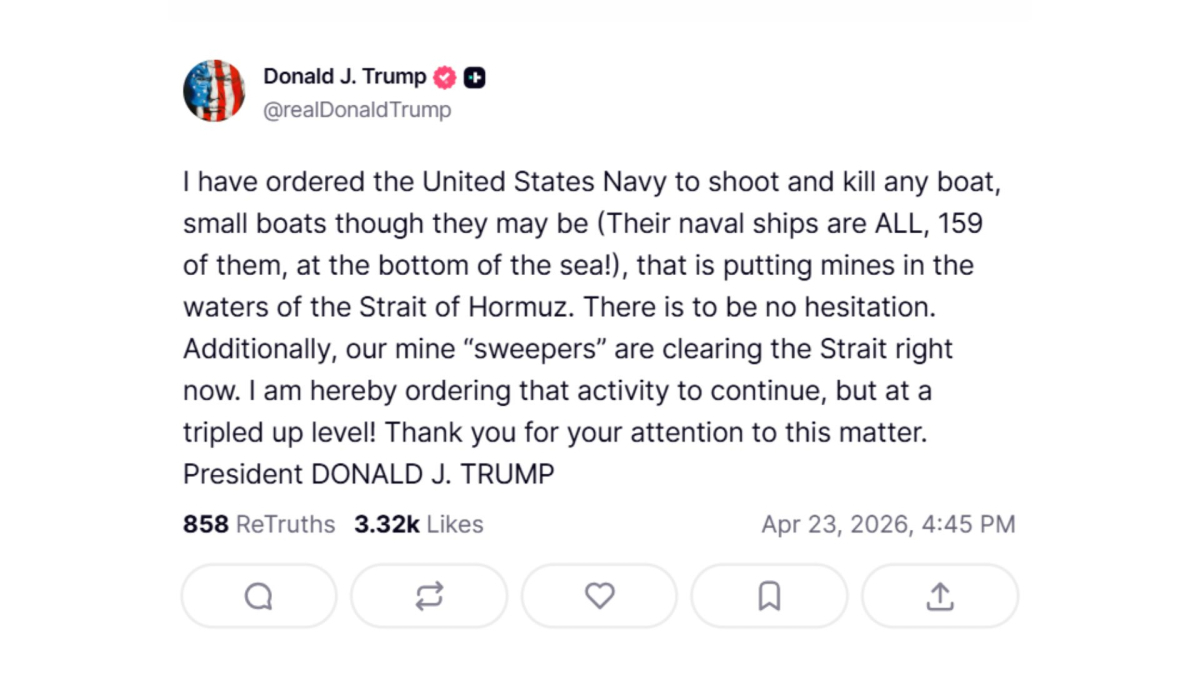ReTruth this post with the arrows icon
The height and width of the screenshot is (674, 1199).
429,597
